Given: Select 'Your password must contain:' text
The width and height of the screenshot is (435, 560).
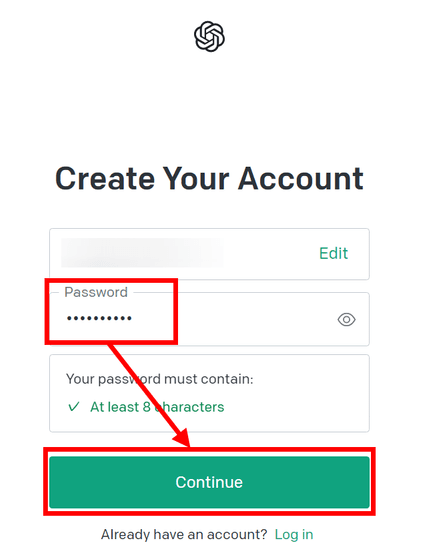Looking at the screenshot, I should pos(160,379).
